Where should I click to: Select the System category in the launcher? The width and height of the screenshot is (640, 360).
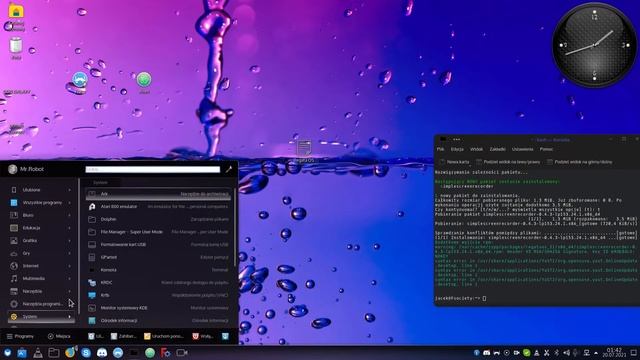(41, 317)
